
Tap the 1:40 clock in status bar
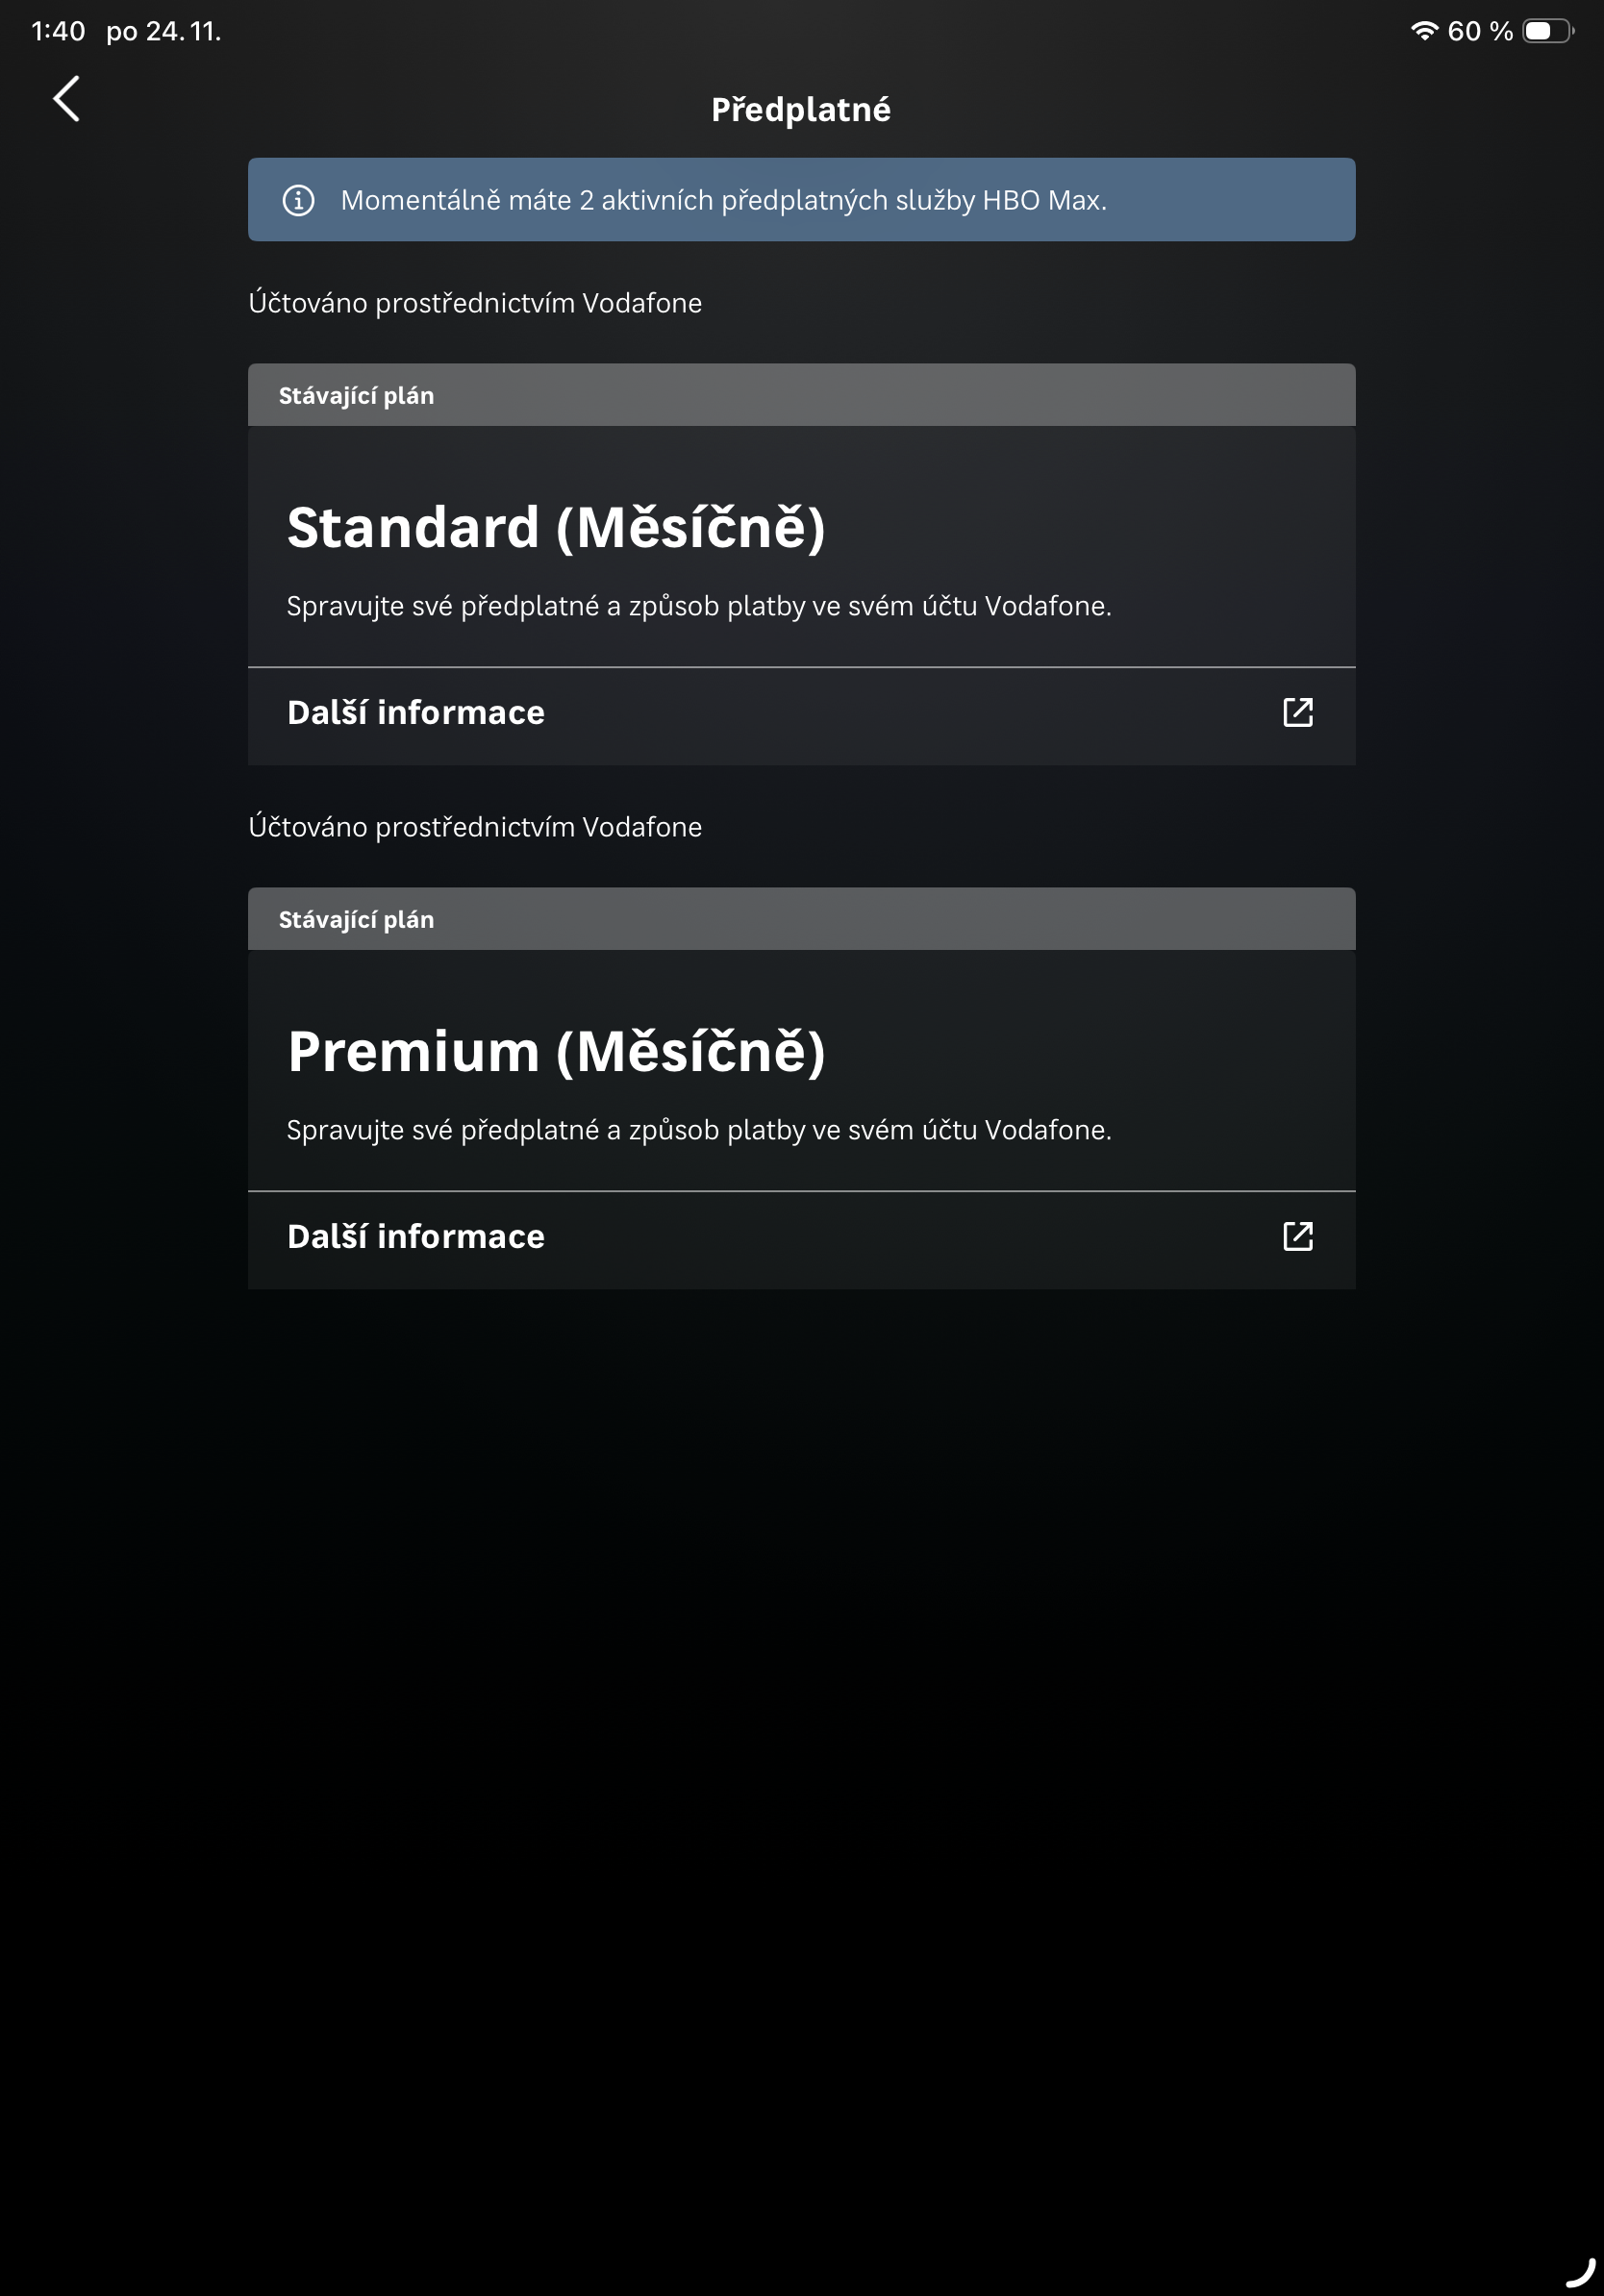click(x=58, y=31)
